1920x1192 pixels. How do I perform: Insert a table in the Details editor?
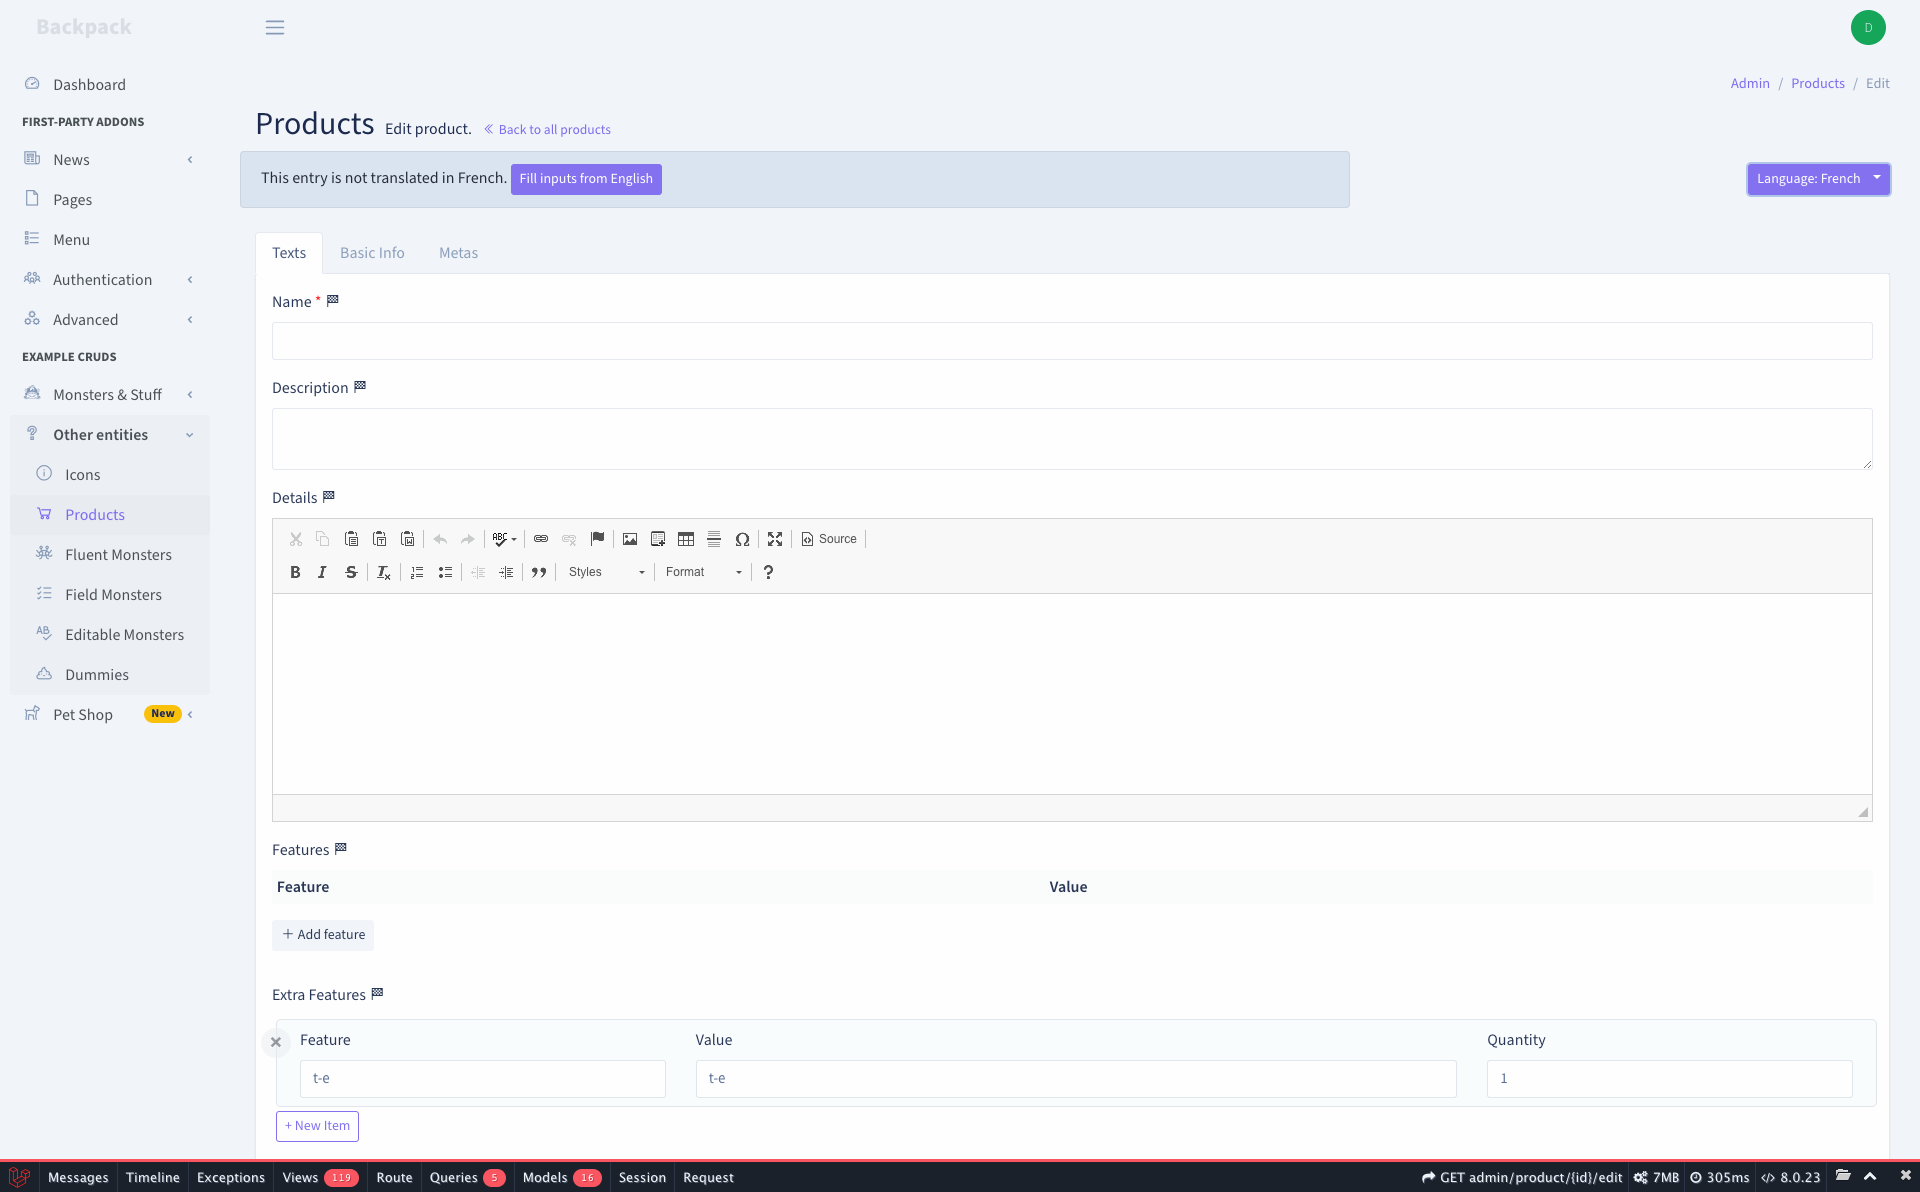tap(686, 539)
